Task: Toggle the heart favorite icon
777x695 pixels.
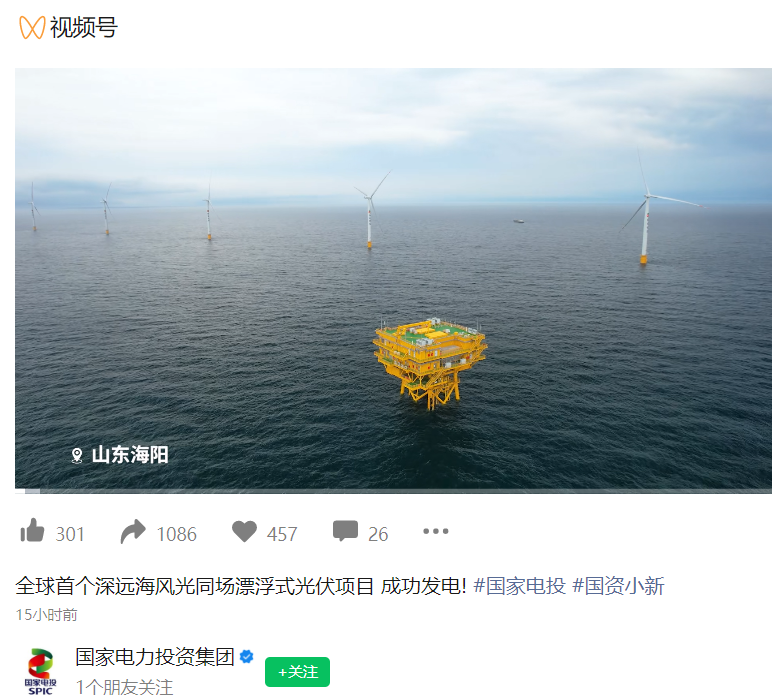Action: click(x=244, y=532)
